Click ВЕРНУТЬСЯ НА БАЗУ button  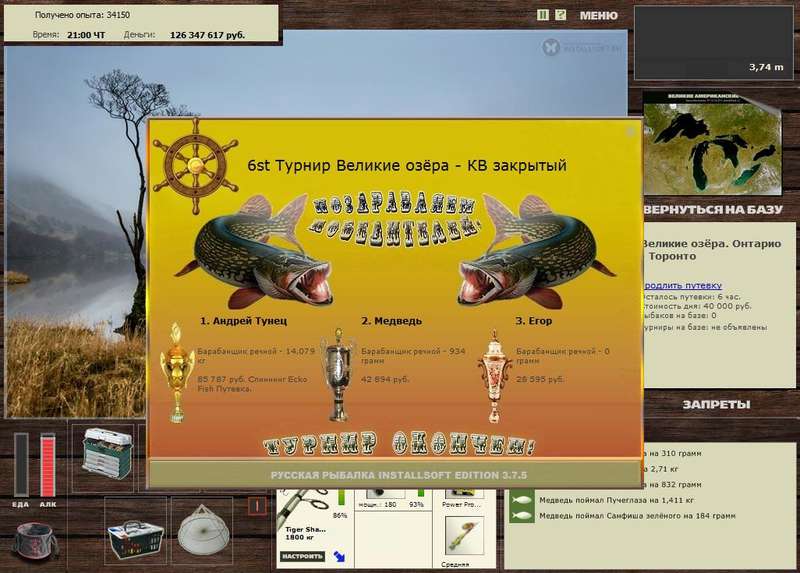pyautogui.click(x=713, y=210)
